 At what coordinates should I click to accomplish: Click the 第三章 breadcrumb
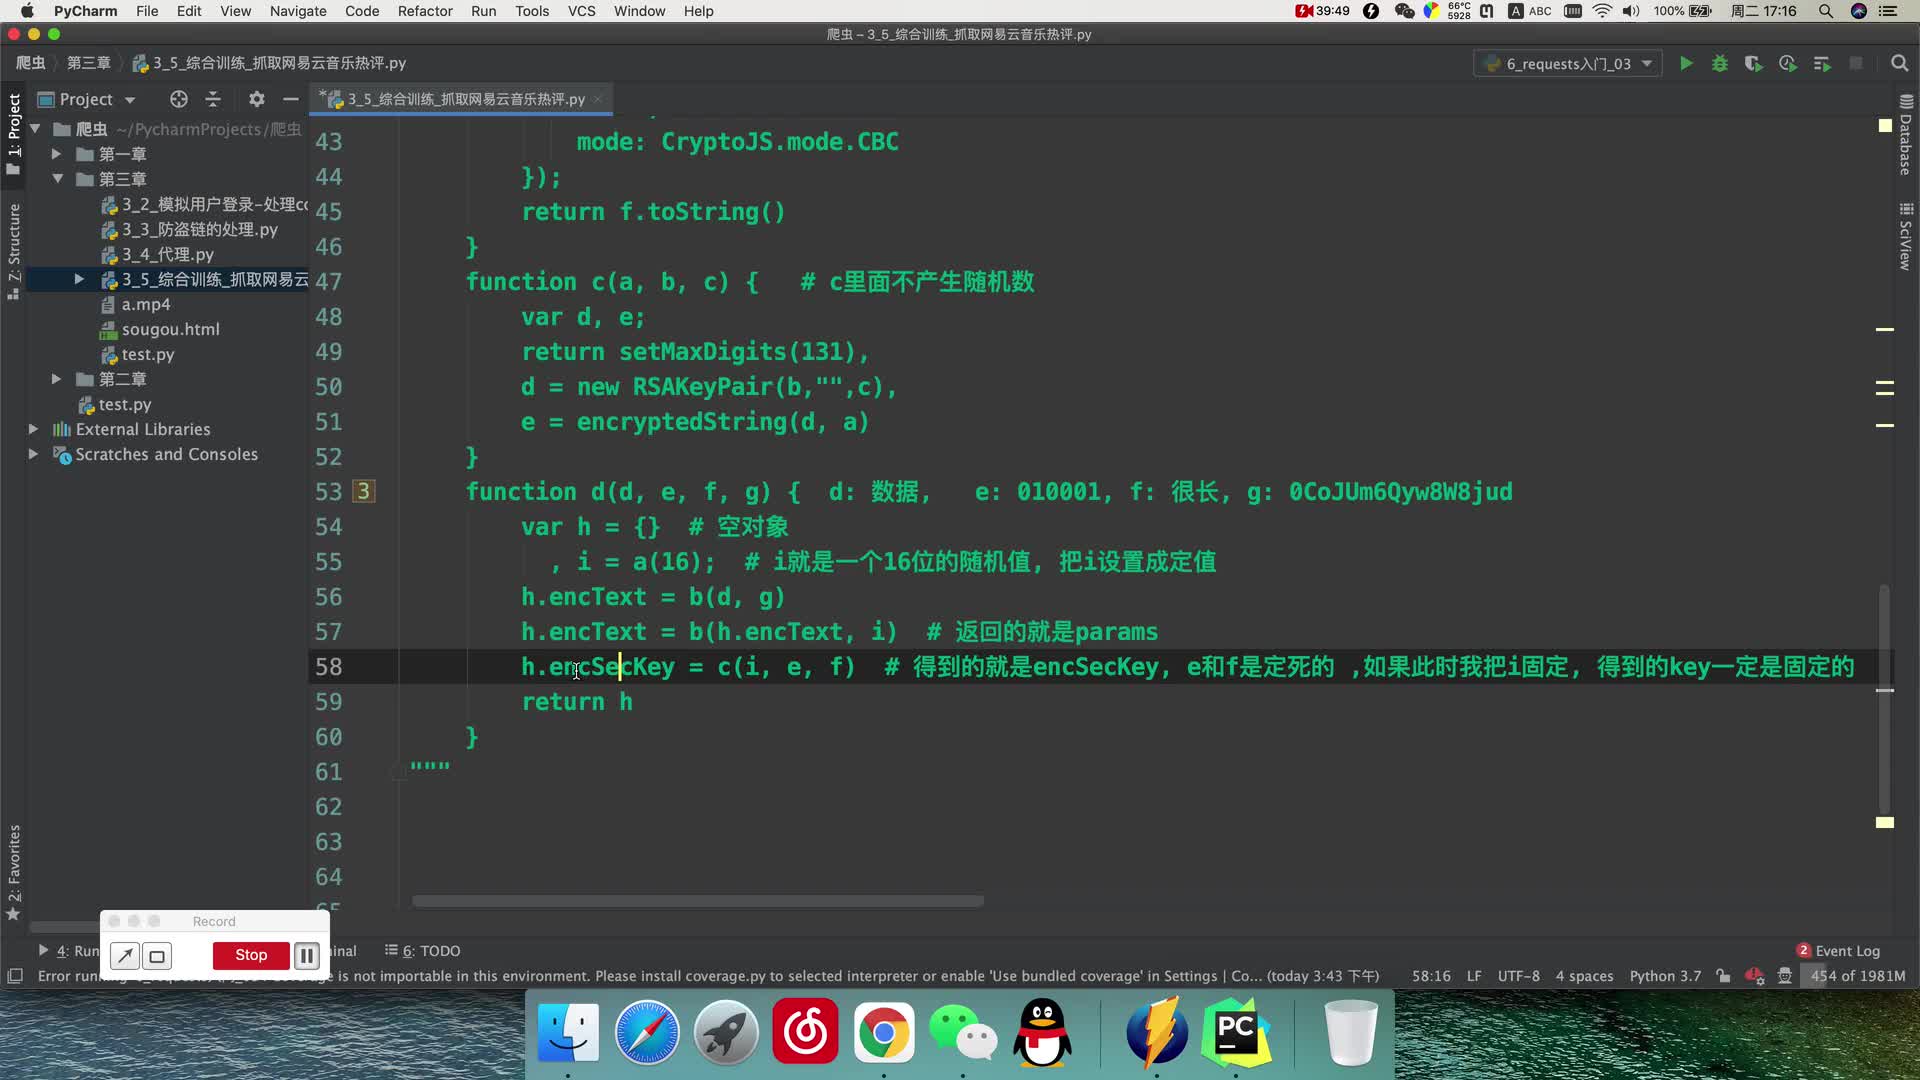click(x=89, y=63)
